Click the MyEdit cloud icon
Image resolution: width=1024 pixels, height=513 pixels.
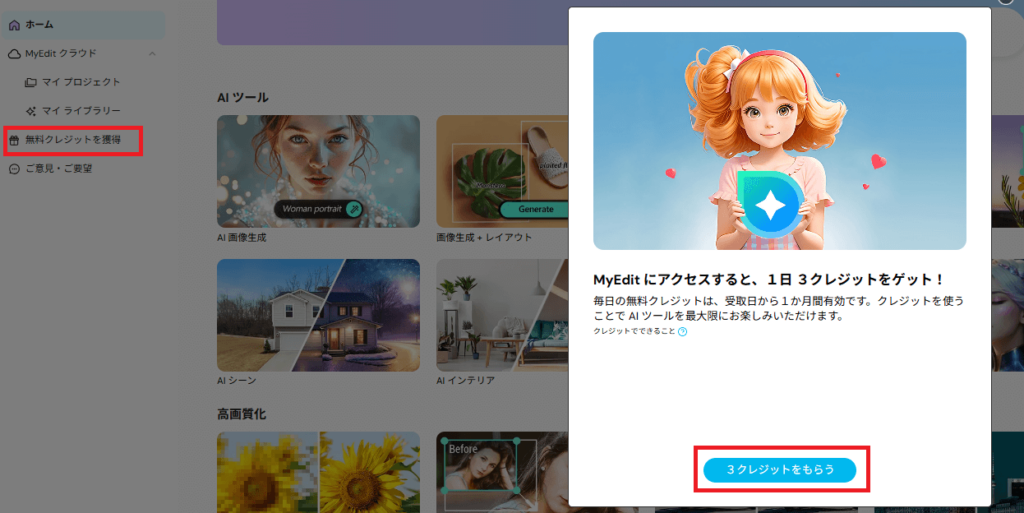coord(14,53)
